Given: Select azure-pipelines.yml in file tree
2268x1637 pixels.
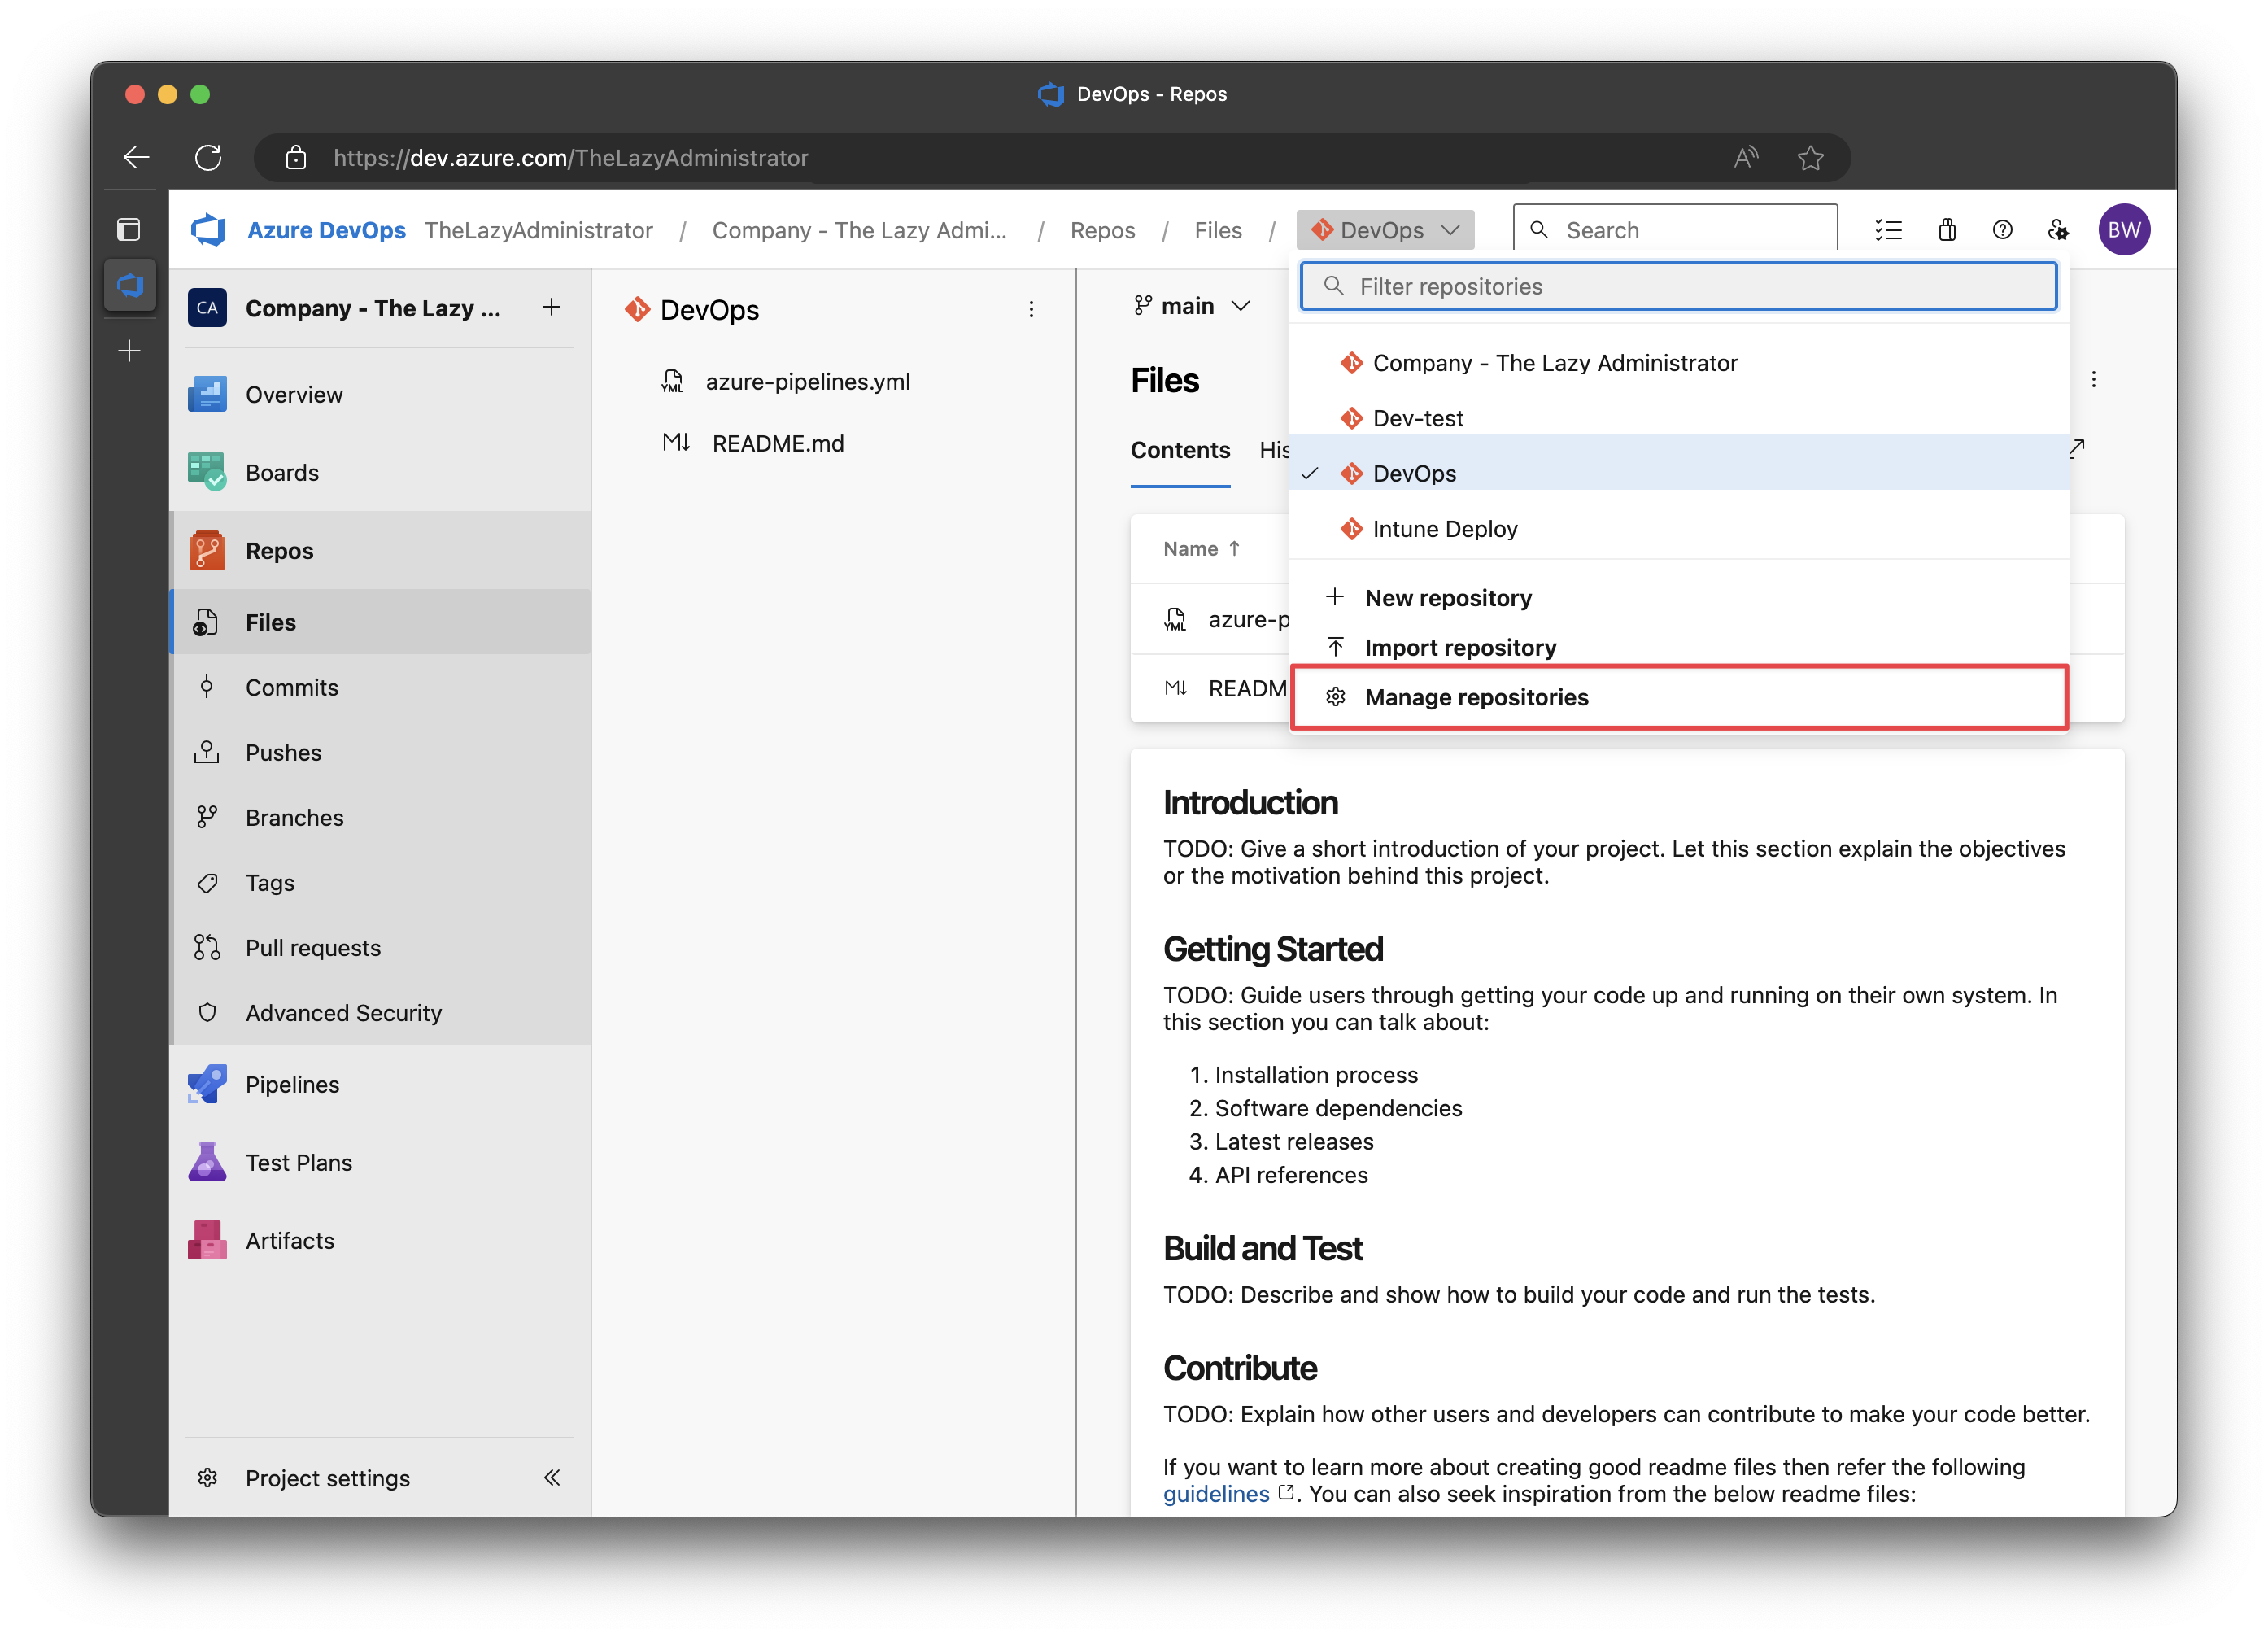Looking at the screenshot, I should [x=807, y=382].
